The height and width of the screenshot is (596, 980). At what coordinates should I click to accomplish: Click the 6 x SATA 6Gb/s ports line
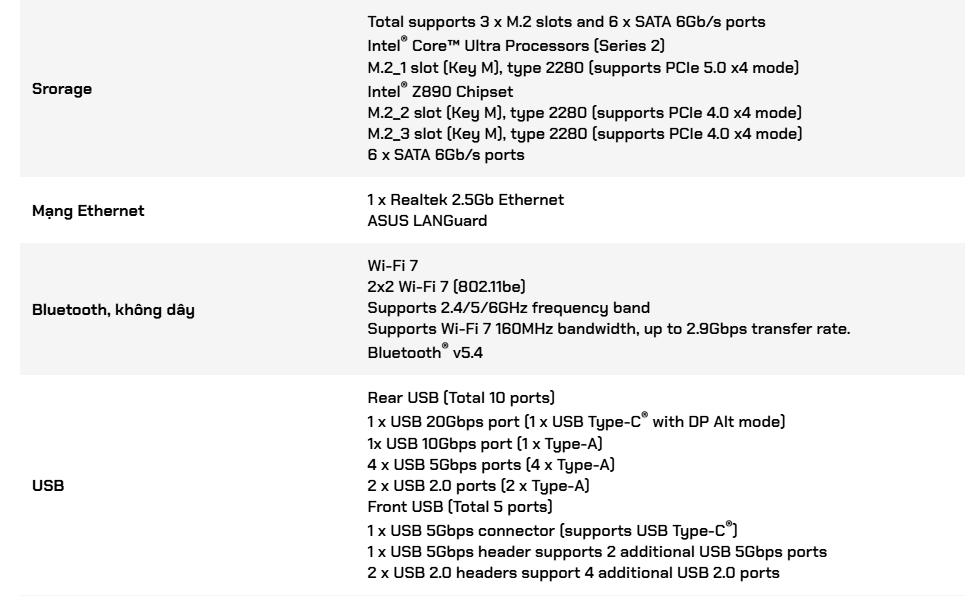(446, 155)
